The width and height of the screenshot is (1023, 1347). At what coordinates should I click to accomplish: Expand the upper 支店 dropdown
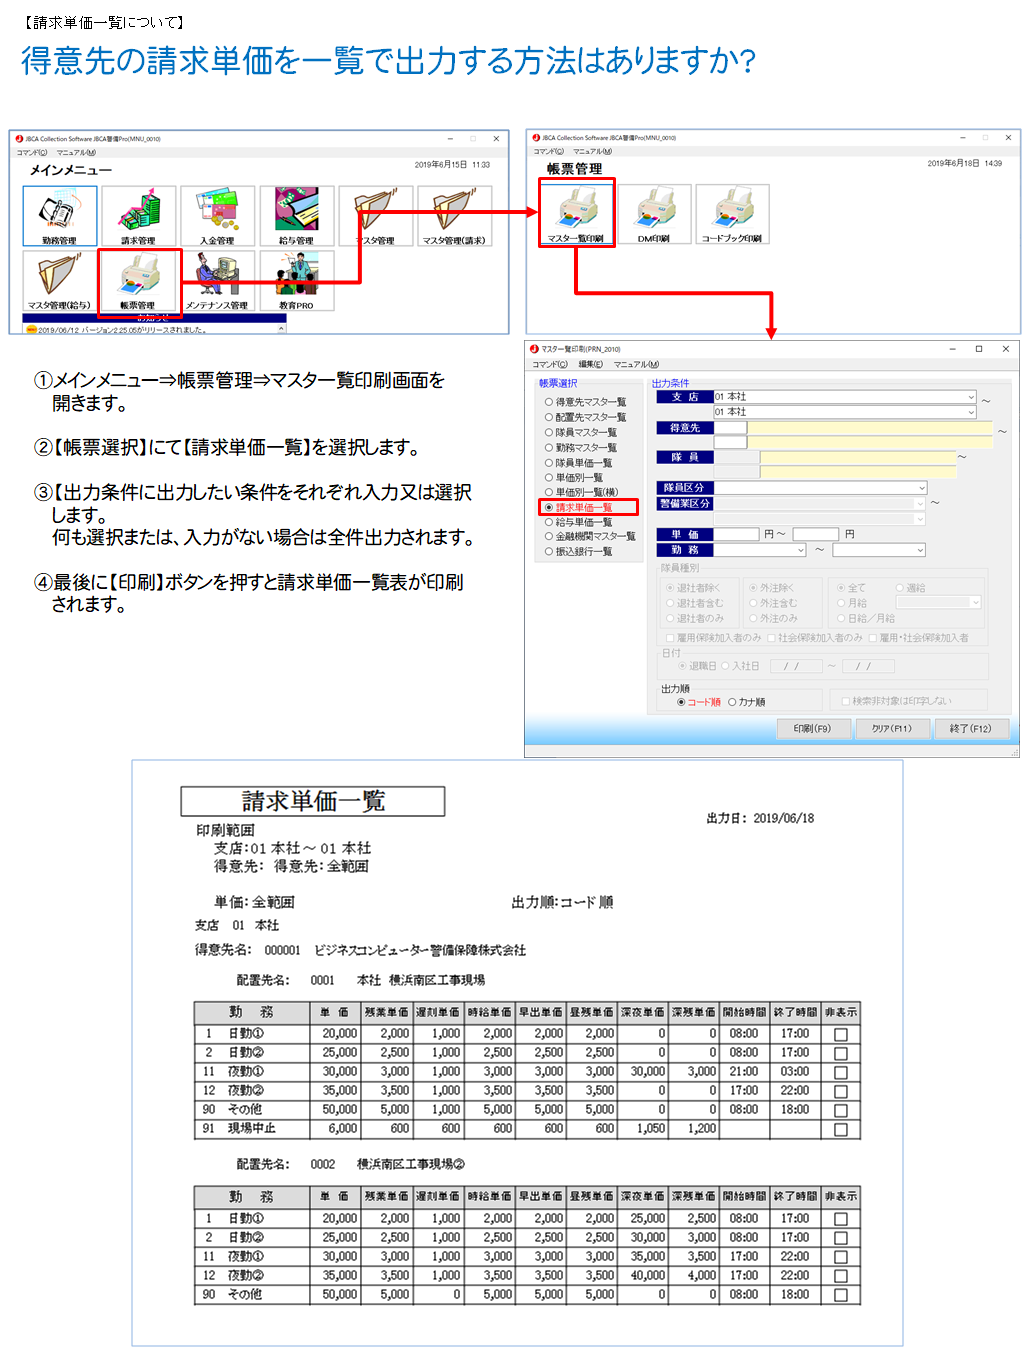click(x=970, y=397)
